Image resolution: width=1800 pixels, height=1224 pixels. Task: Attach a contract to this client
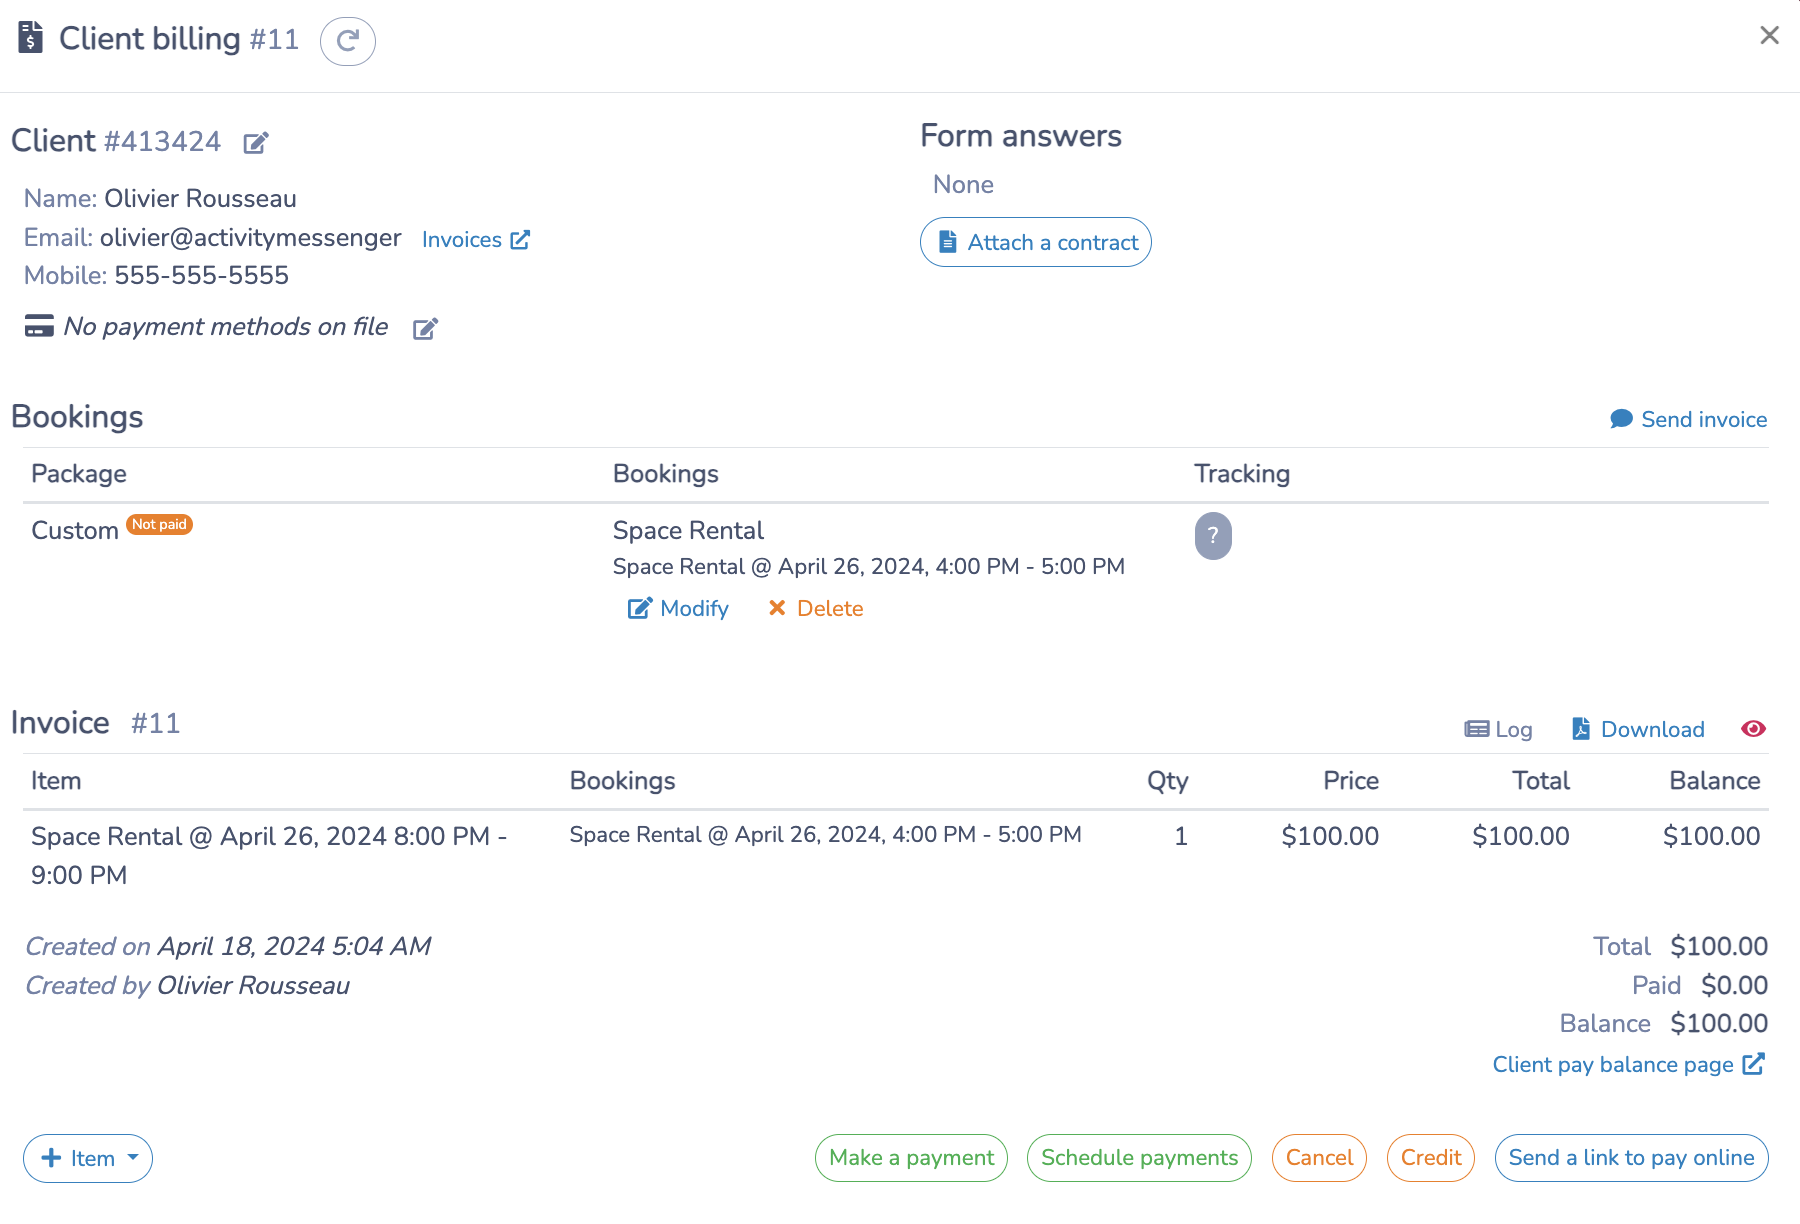tap(1035, 242)
